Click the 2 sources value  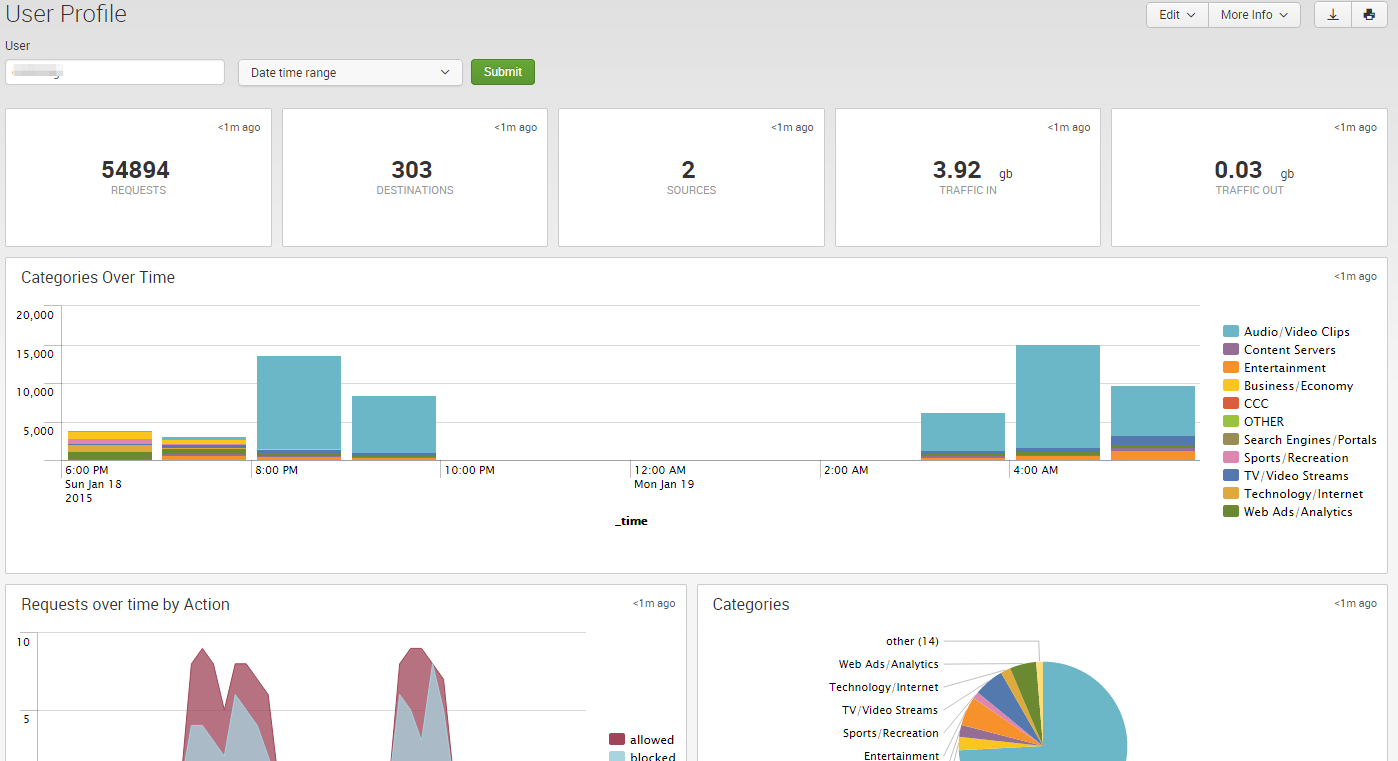point(689,170)
